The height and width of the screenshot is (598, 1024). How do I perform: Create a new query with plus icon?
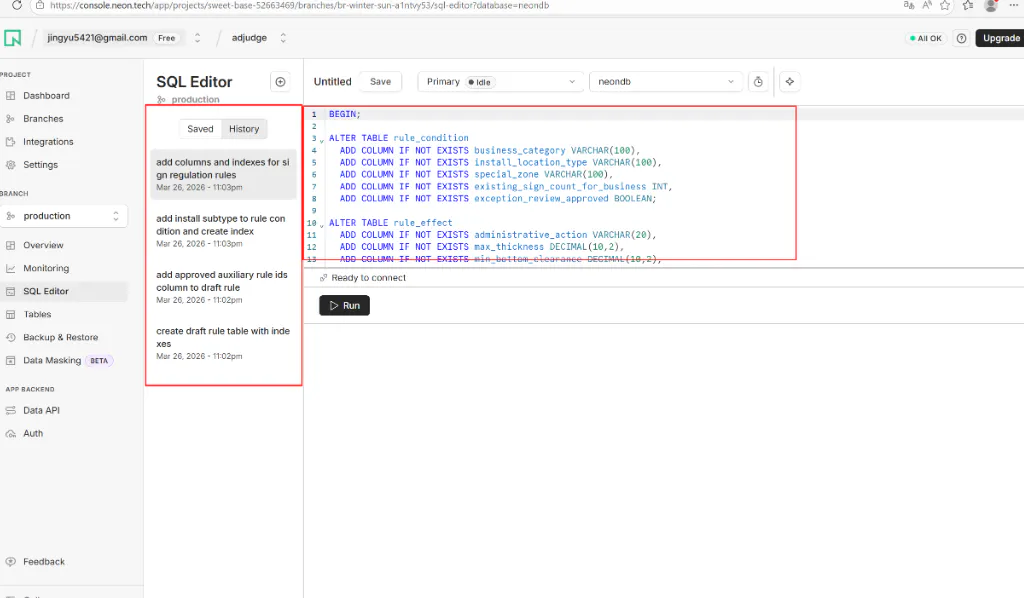280,82
